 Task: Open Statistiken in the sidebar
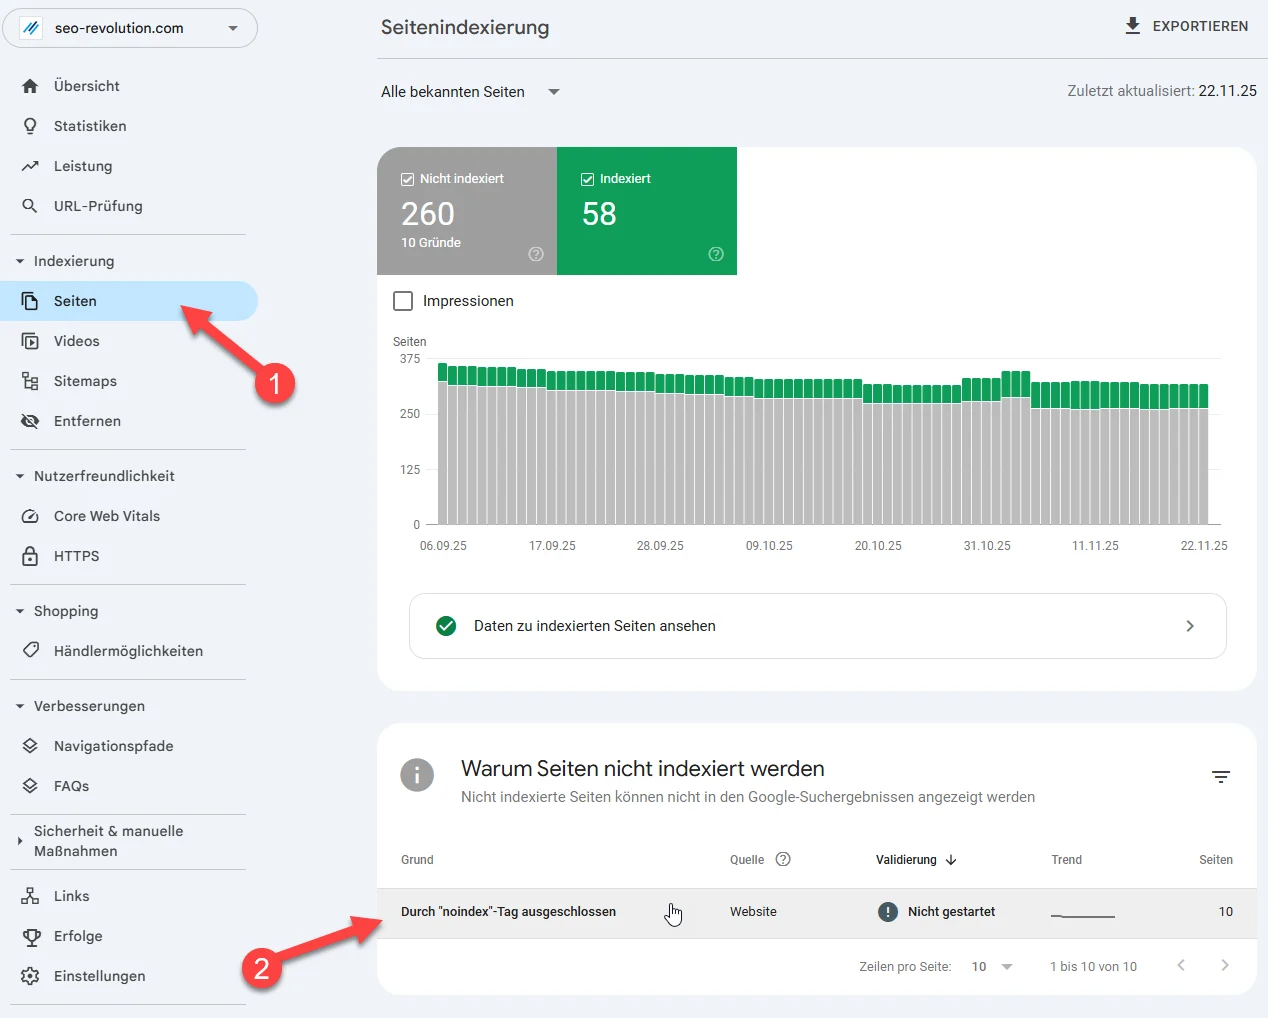(x=129, y=126)
